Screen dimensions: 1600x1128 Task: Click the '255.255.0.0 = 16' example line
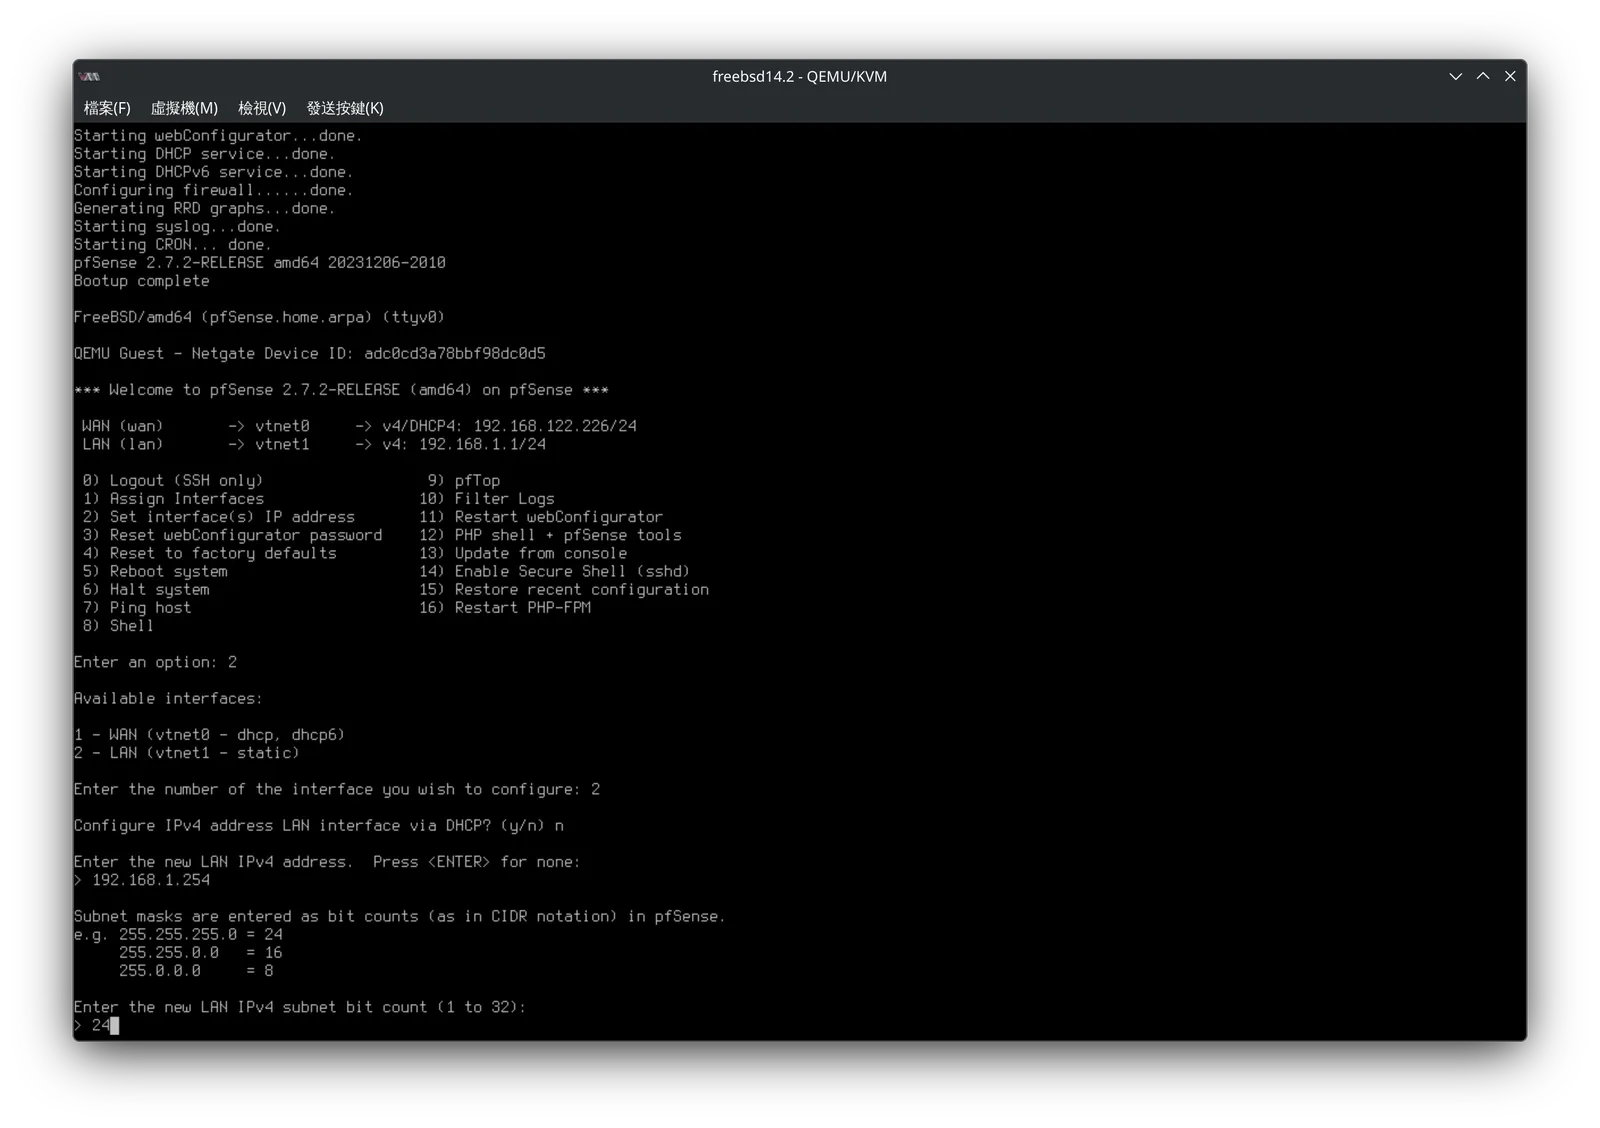pyautogui.click(x=200, y=953)
